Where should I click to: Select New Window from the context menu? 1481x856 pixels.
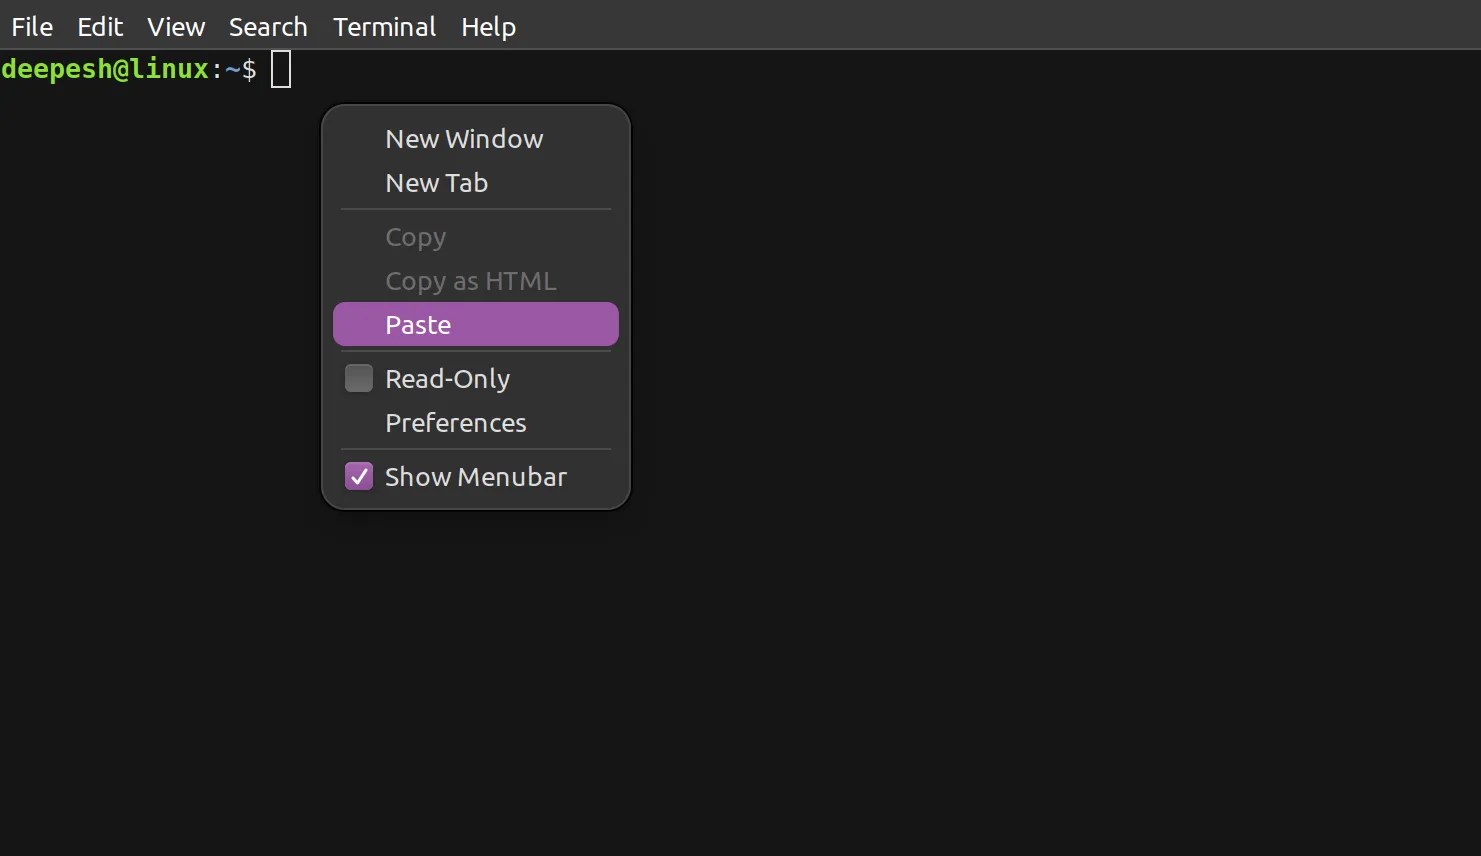463,139
